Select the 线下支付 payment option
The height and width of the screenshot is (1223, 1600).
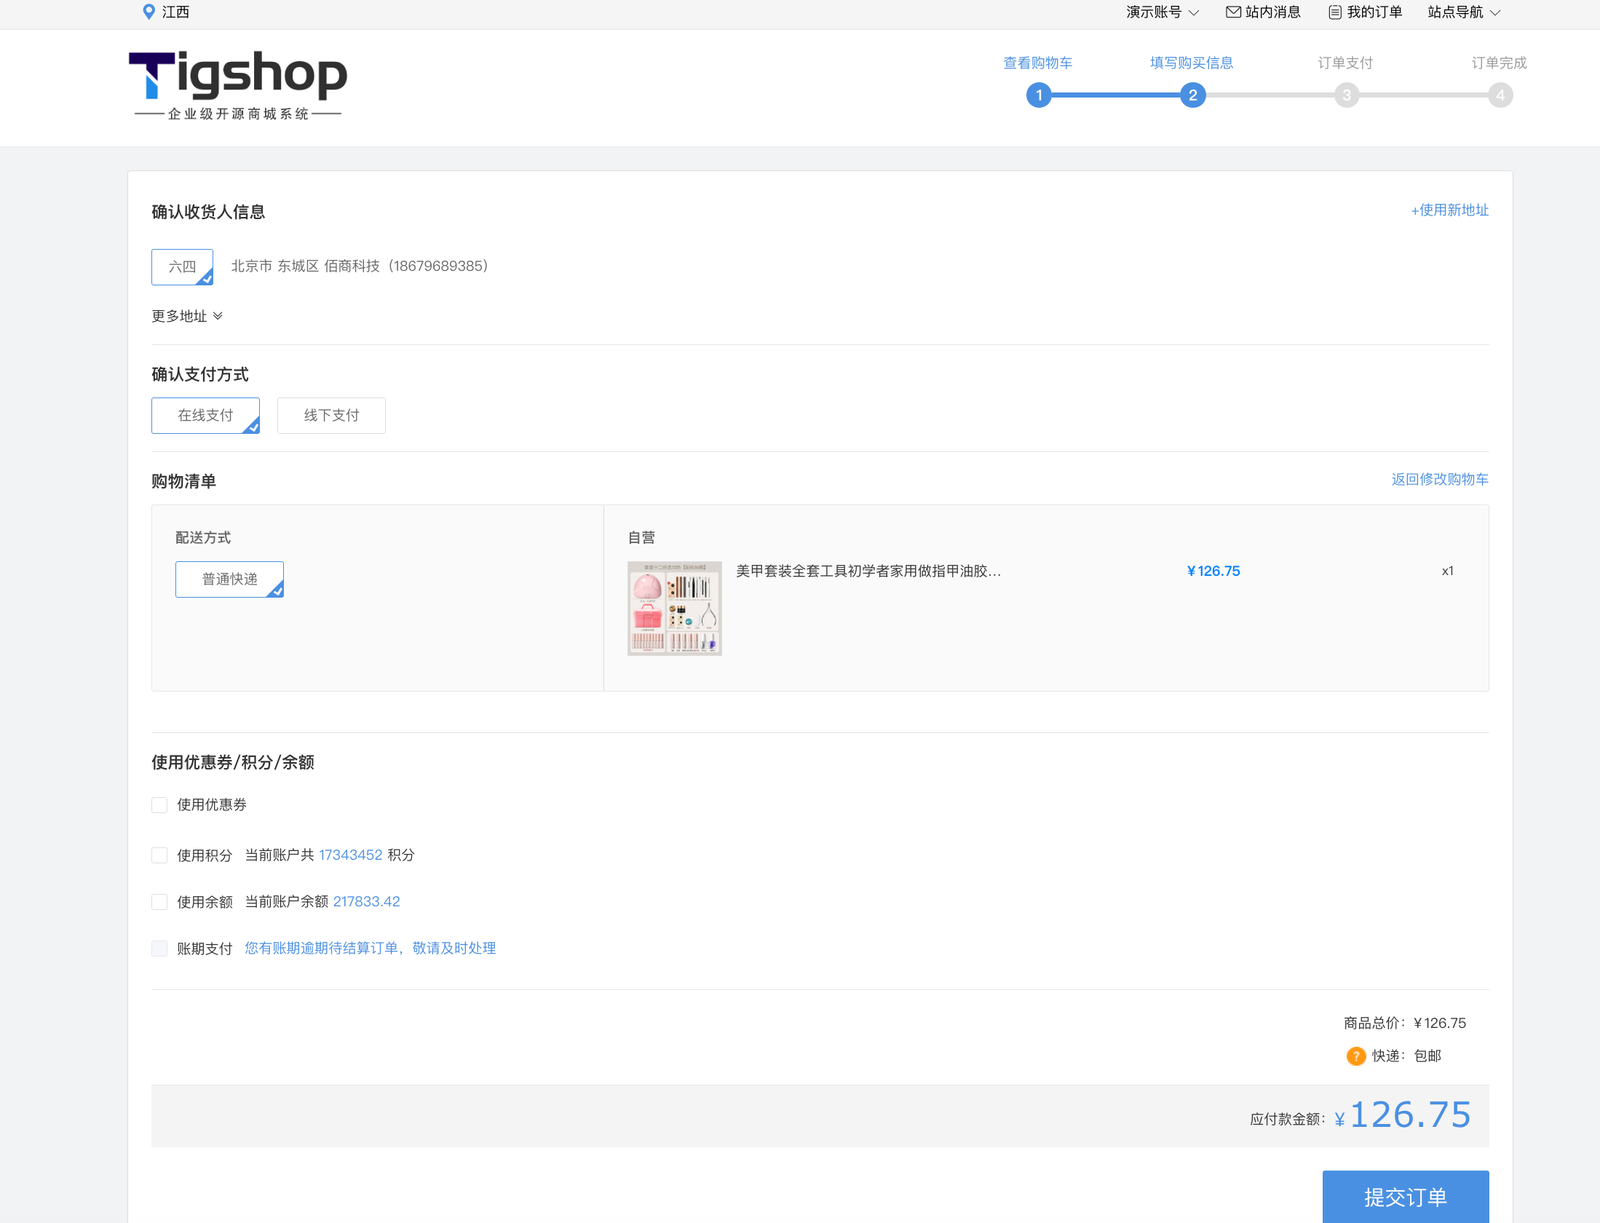click(331, 415)
